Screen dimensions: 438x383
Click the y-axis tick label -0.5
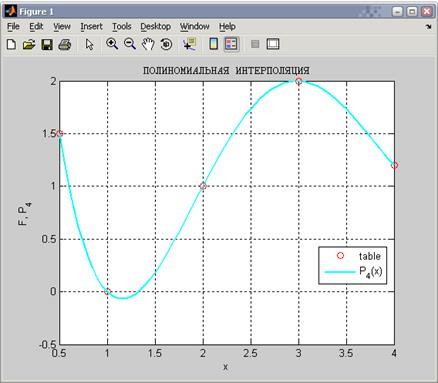48,345
